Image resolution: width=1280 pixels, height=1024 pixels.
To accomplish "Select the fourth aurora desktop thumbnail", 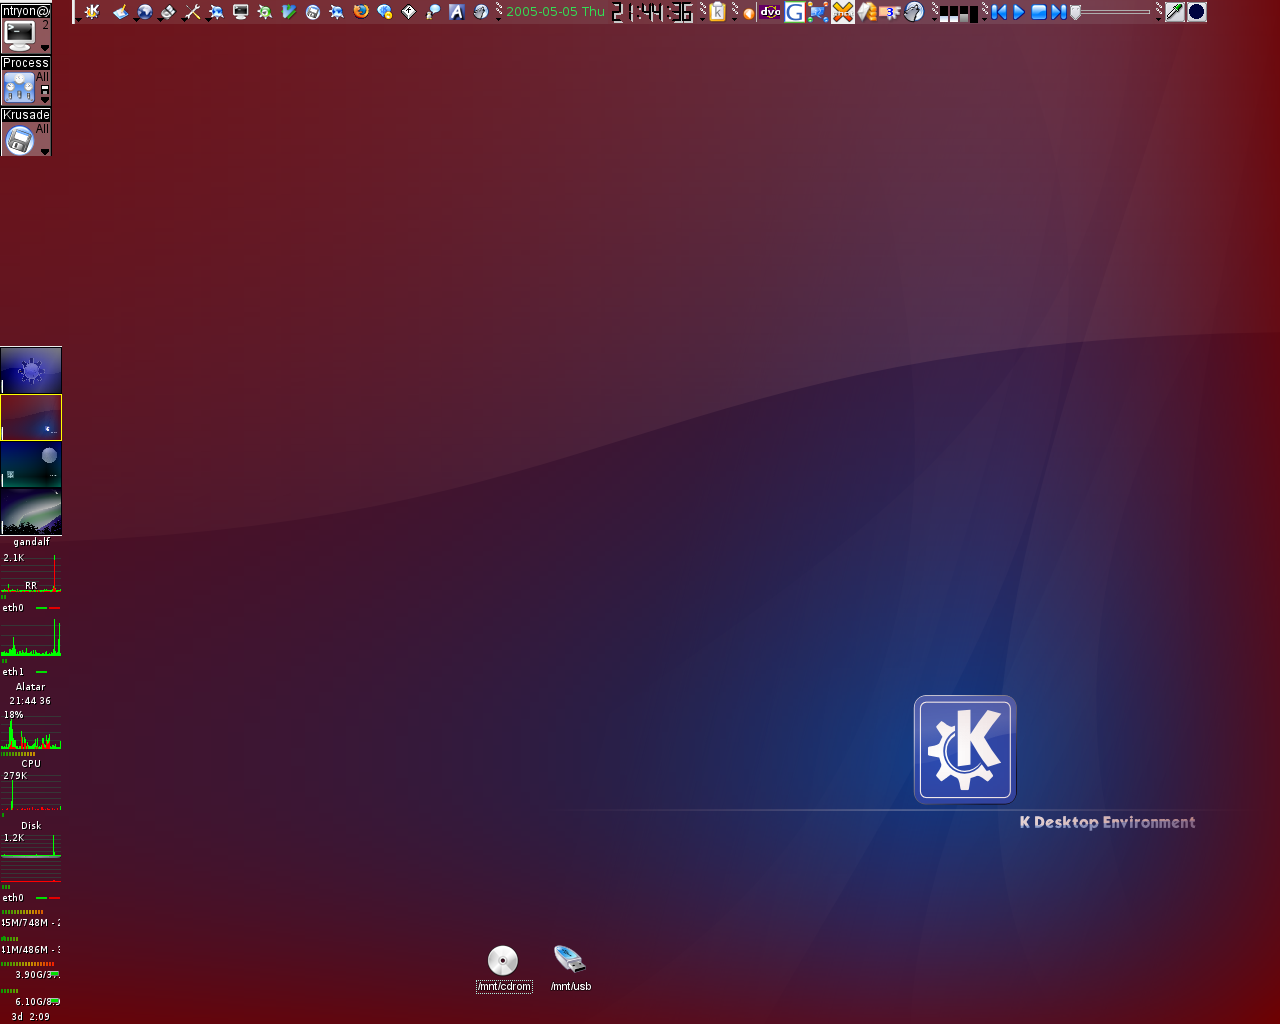I will pos(31,512).
